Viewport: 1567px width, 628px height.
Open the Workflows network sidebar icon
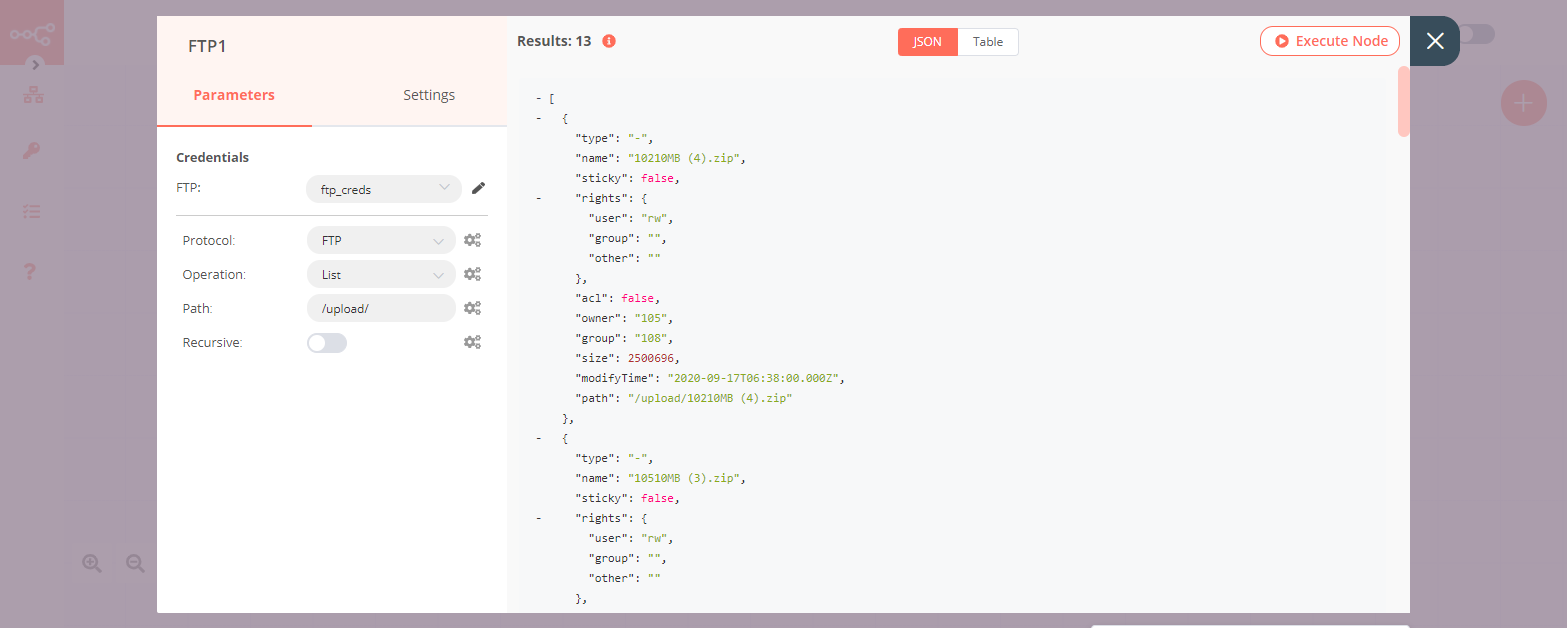click(x=33, y=95)
